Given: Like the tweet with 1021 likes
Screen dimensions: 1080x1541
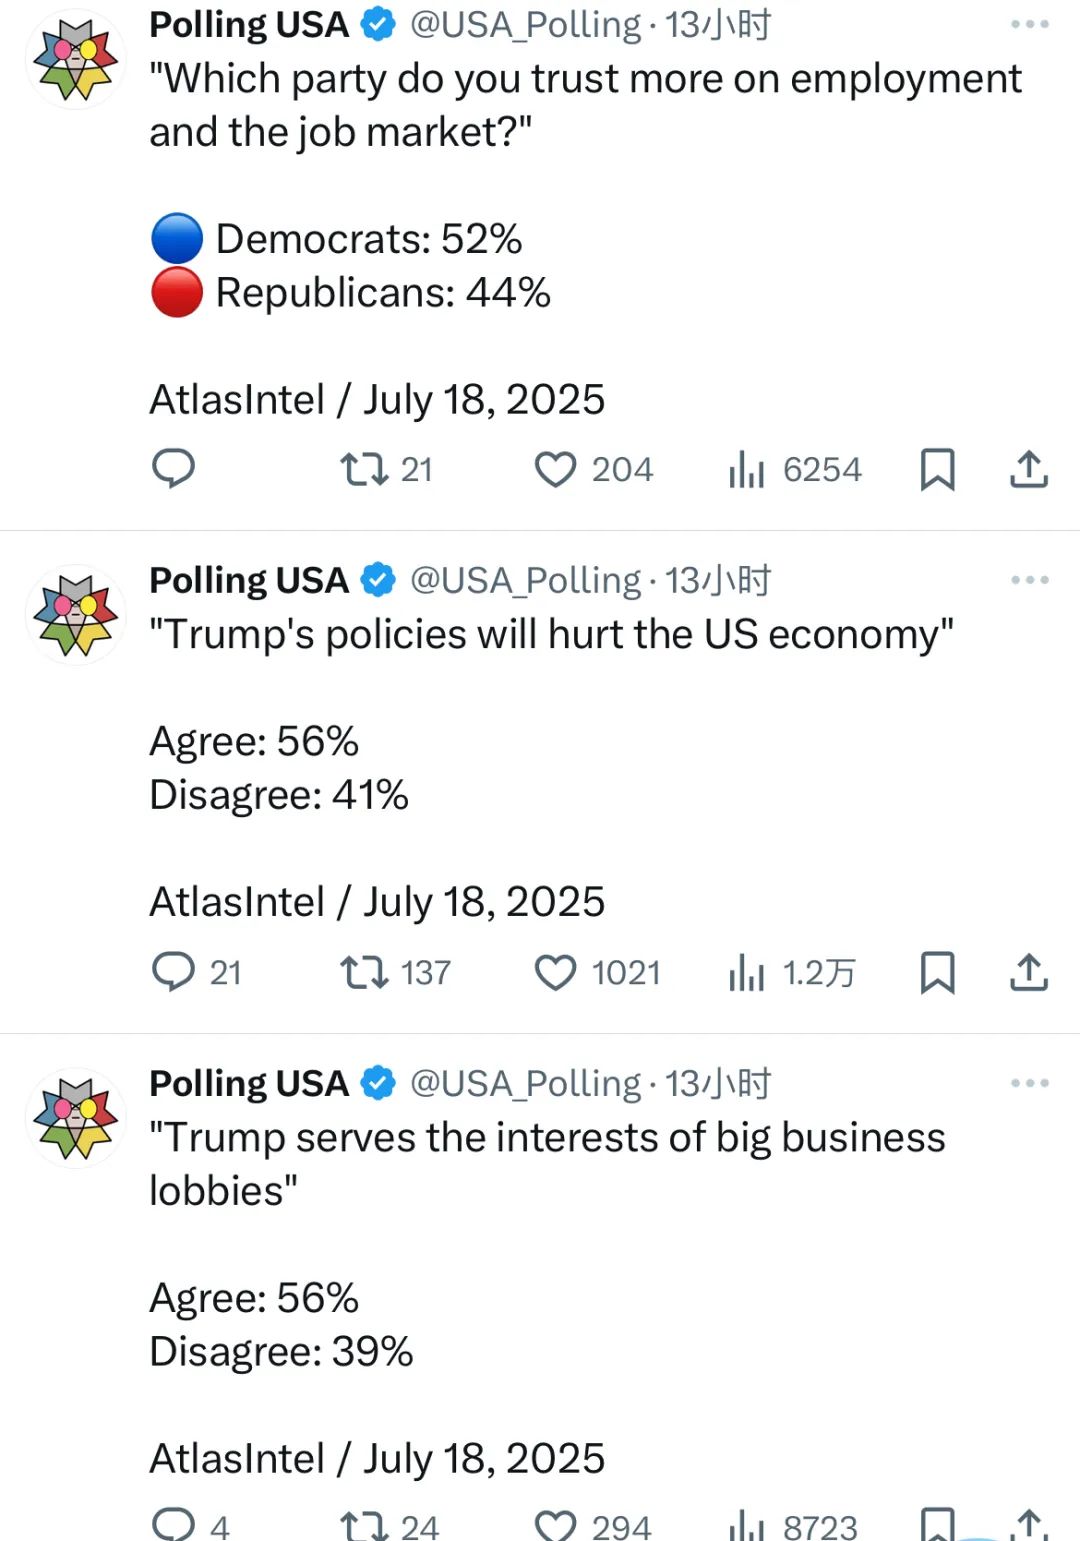Looking at the screenshot, I should pyautogui.click(x=598, y=972).
